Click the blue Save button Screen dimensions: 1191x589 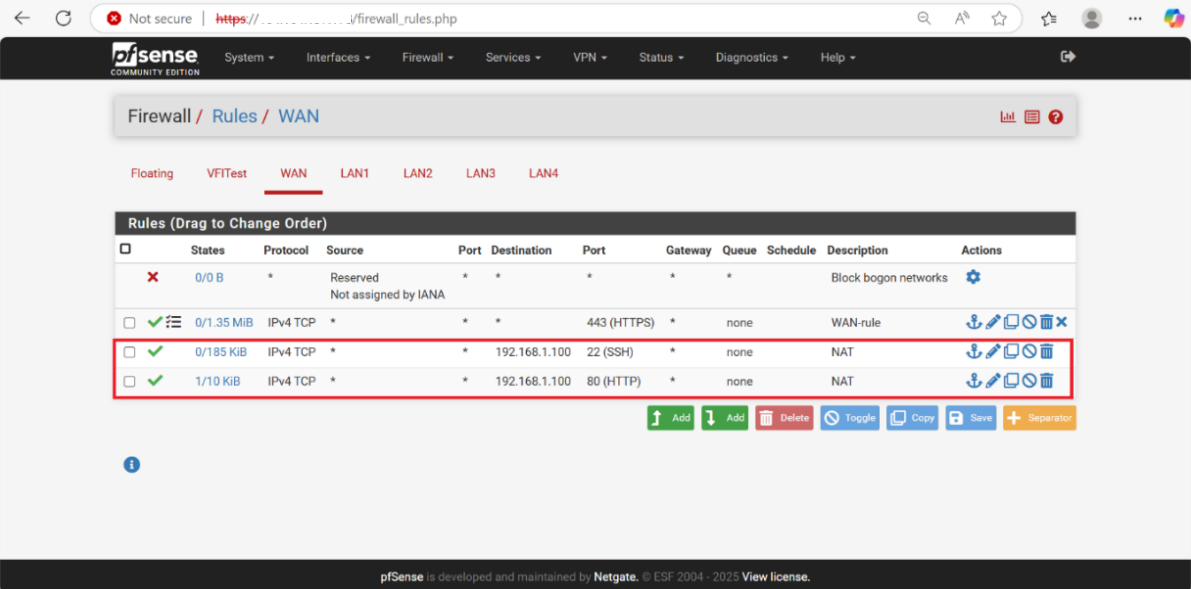971,418
